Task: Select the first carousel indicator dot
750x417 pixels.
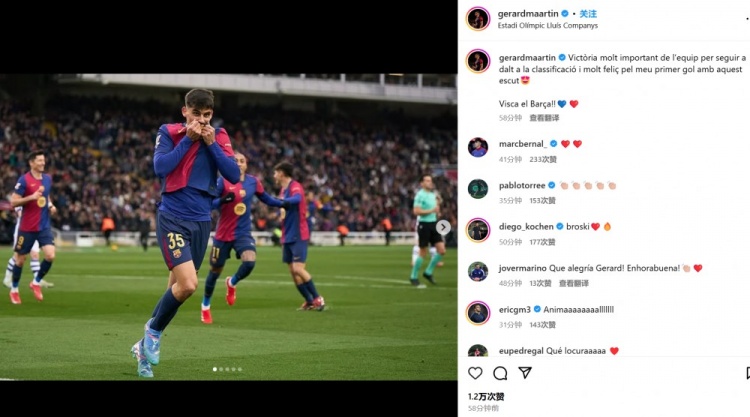Action: pos(214,369)
